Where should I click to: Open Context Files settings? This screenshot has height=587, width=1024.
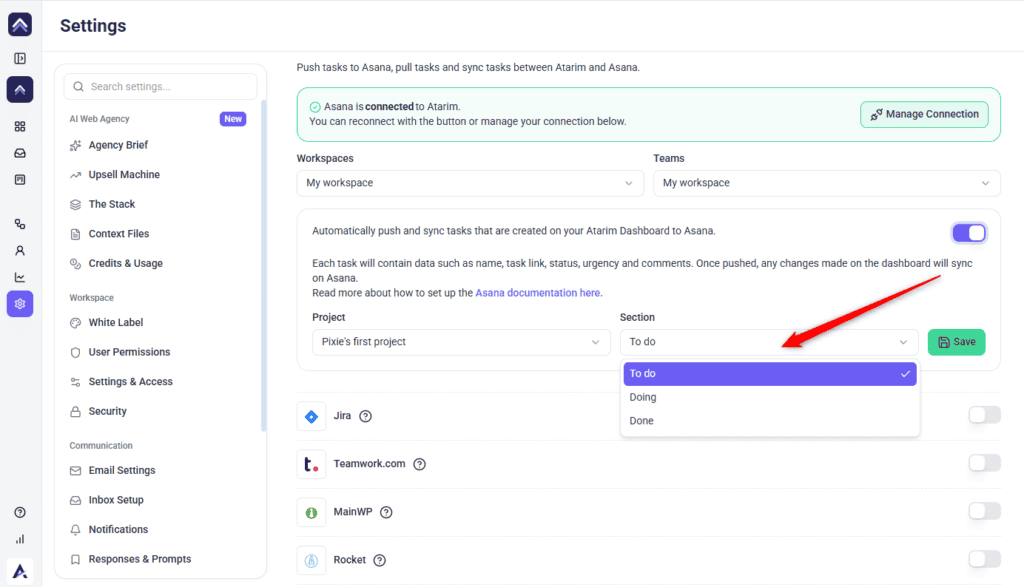(x=119, y=234)
